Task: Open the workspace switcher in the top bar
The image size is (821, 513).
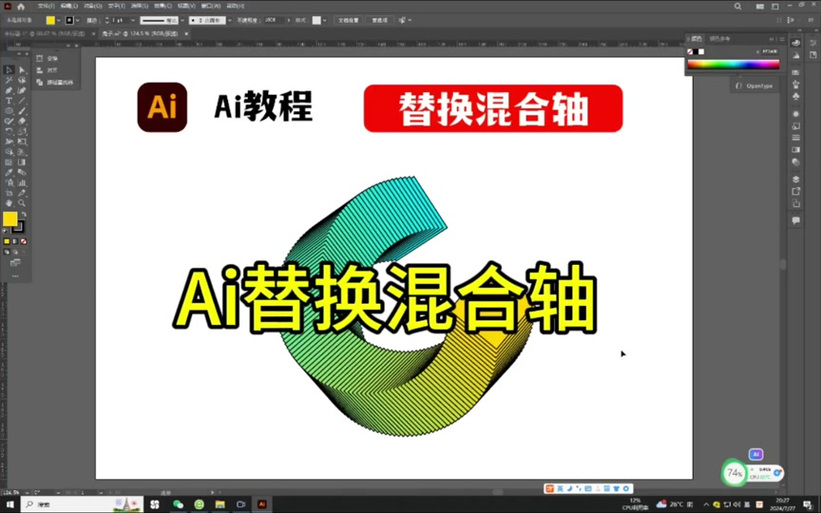Action: 775,6
